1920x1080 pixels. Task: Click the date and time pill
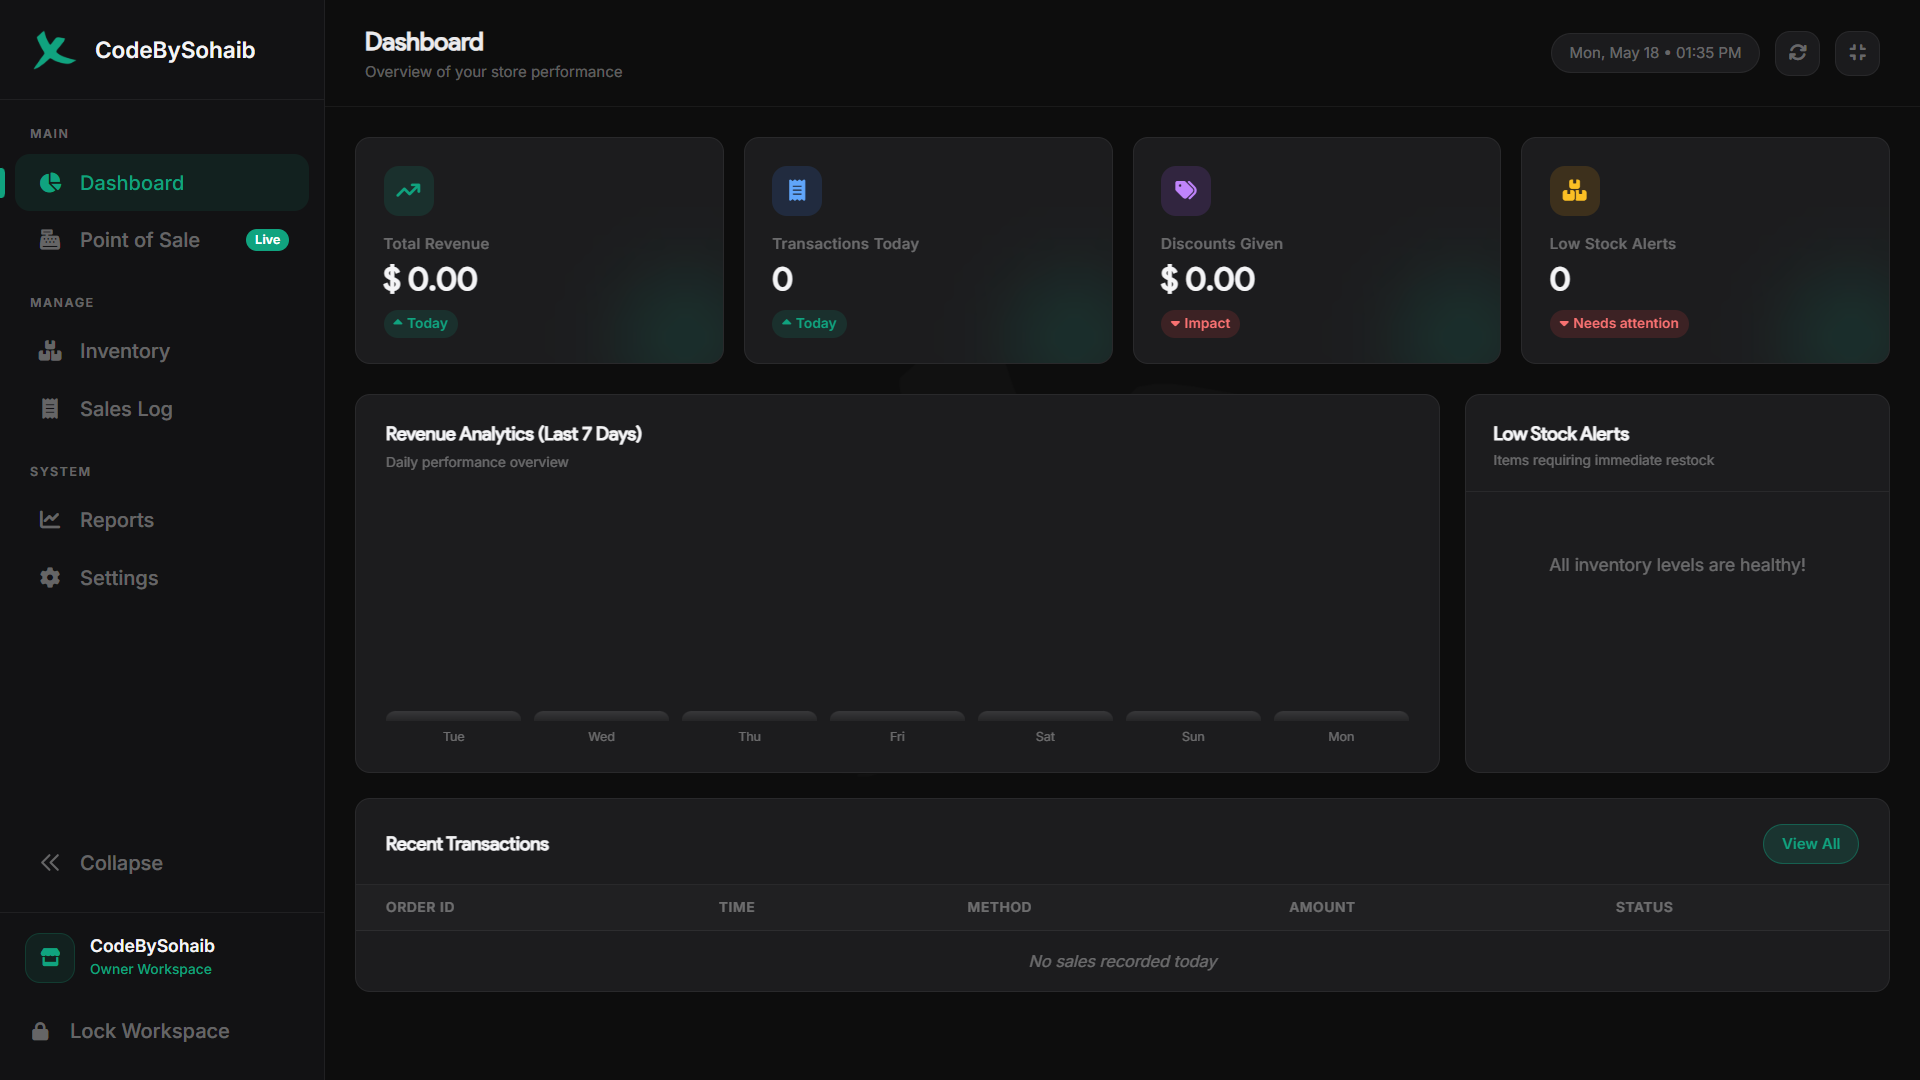[1655, 53]
